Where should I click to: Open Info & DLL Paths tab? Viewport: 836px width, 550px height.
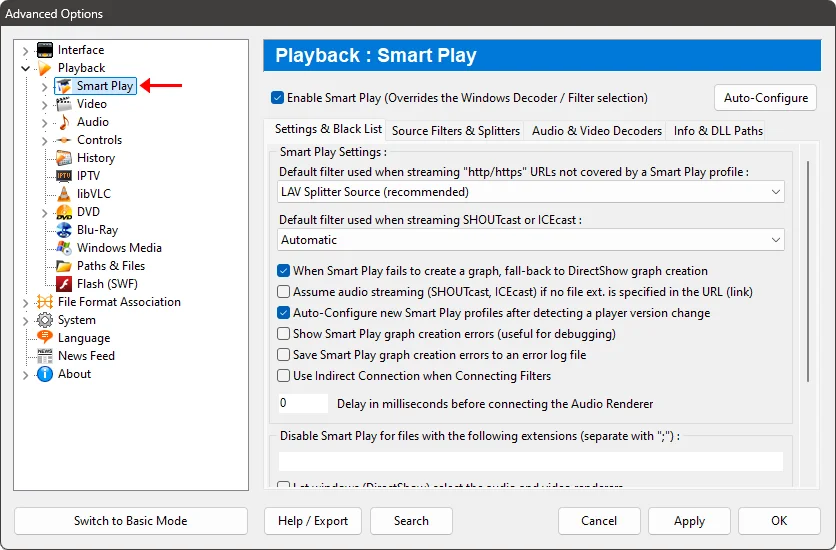[x=718, y=131]
